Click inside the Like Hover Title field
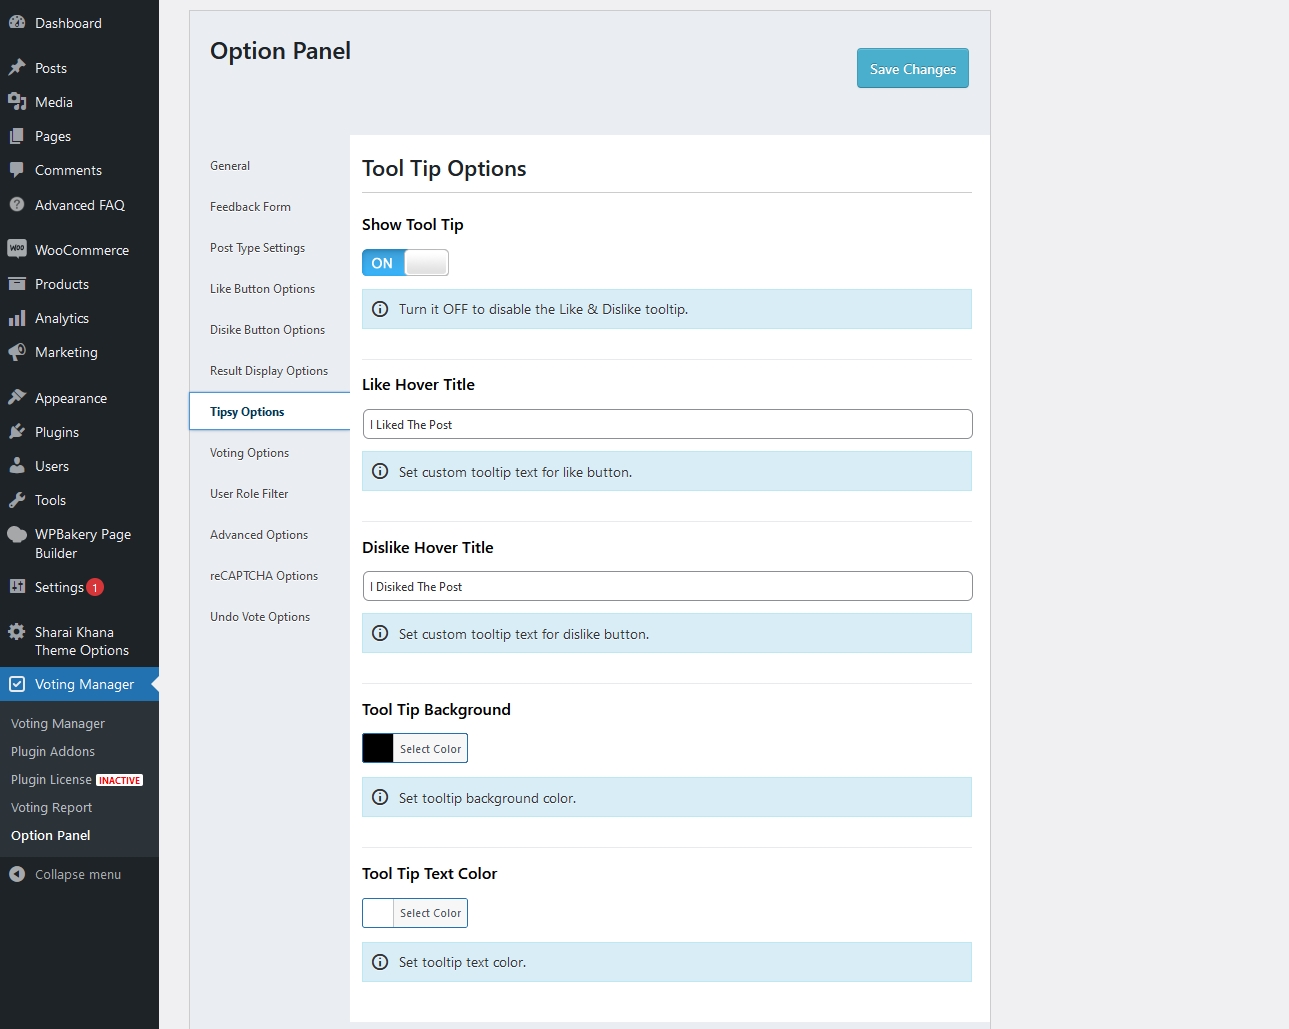Image resolution: width=1289 pixels, height=1029 pixels. point(666,424)
